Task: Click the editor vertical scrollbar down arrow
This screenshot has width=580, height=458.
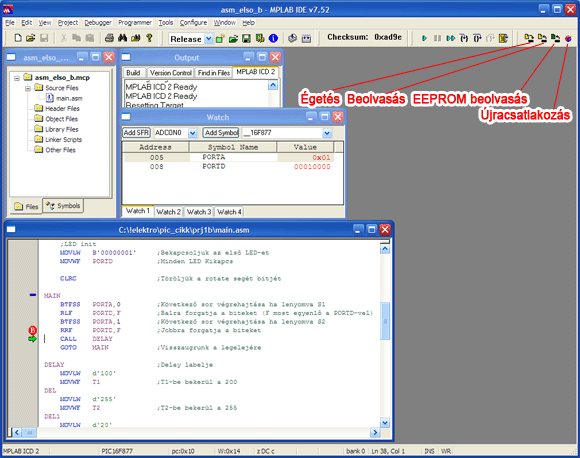Action: 385,422
